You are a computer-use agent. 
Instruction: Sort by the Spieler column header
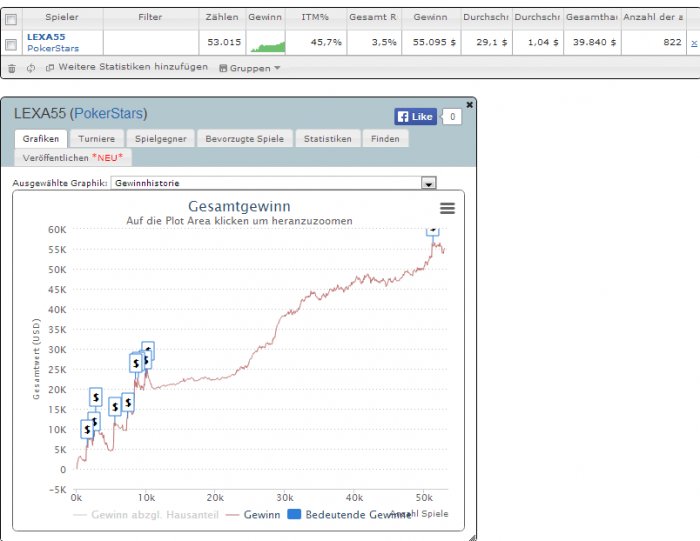pos(62,17)
